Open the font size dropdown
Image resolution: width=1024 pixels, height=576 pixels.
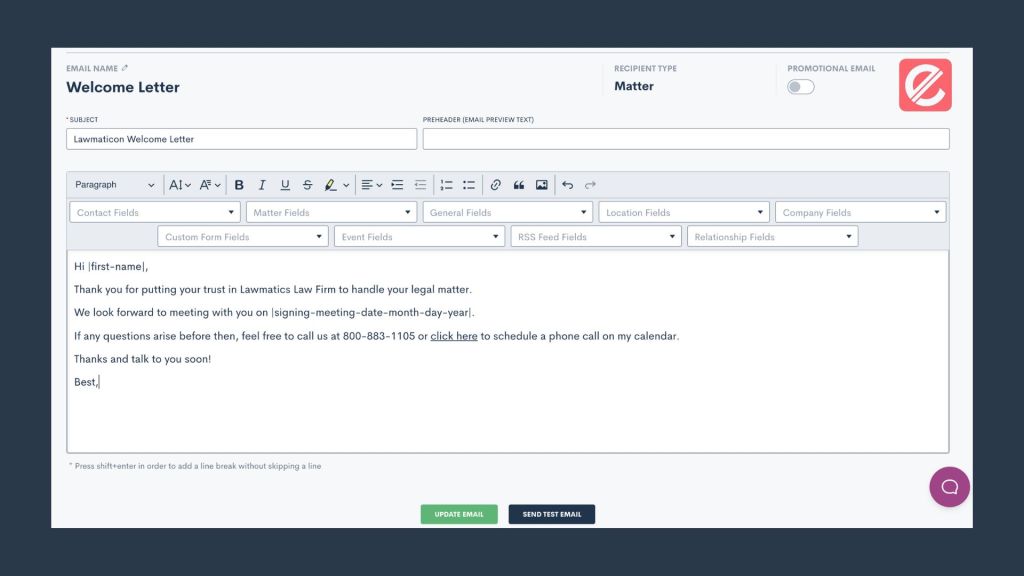[180, 185]
